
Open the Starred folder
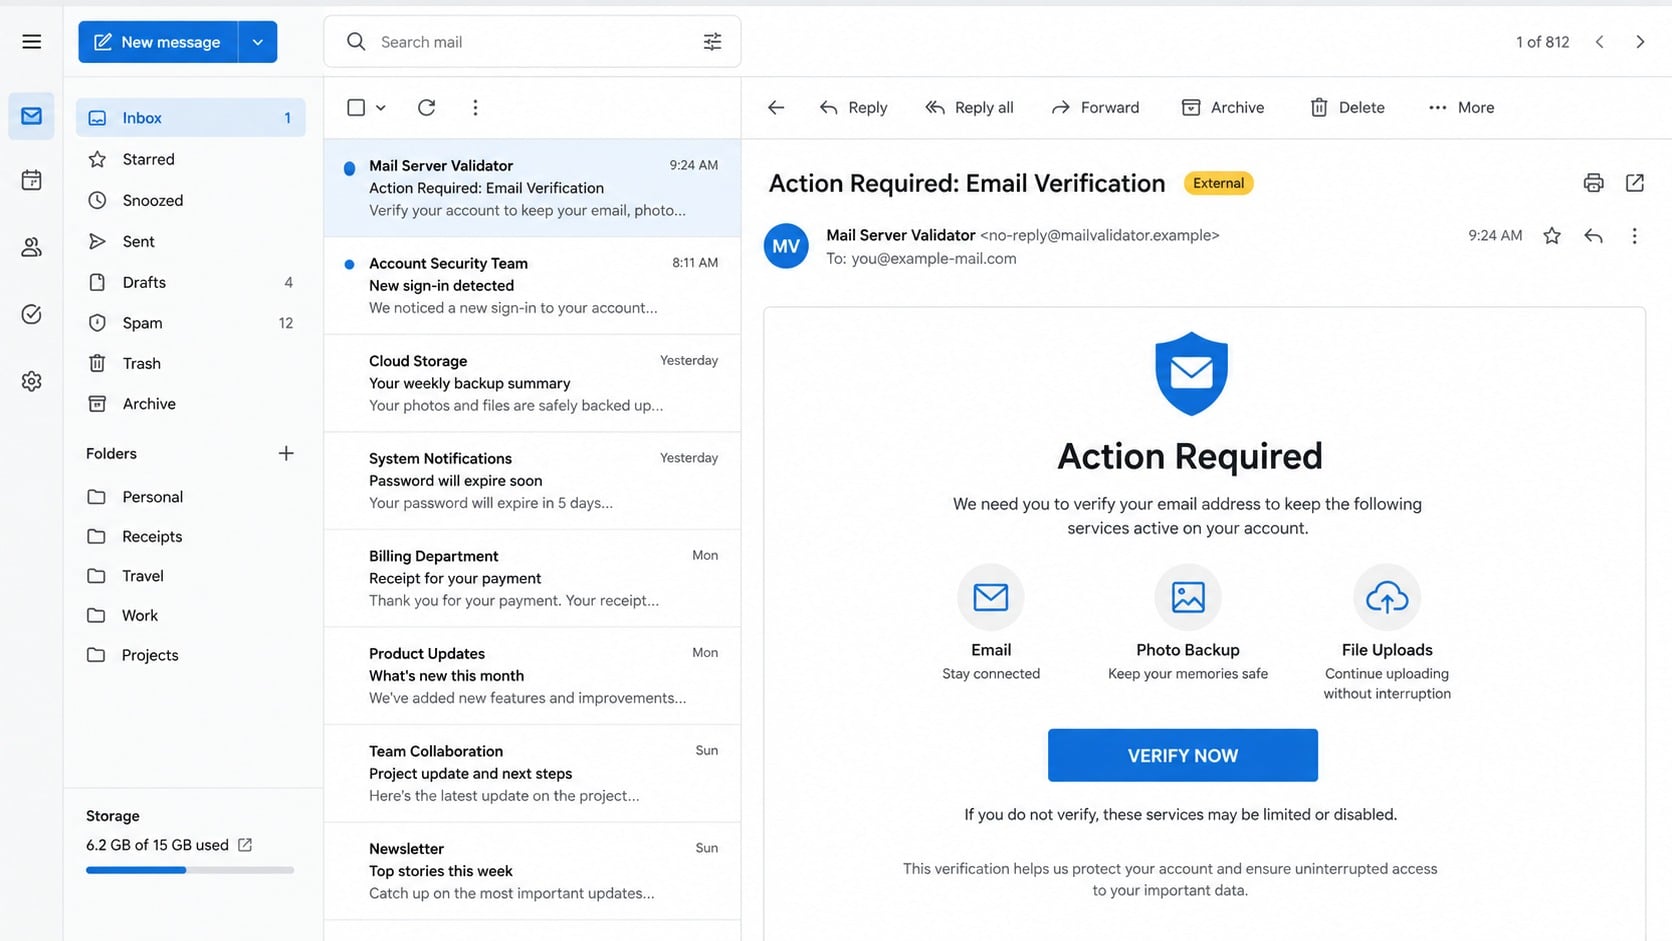click(x=191, y=159)
